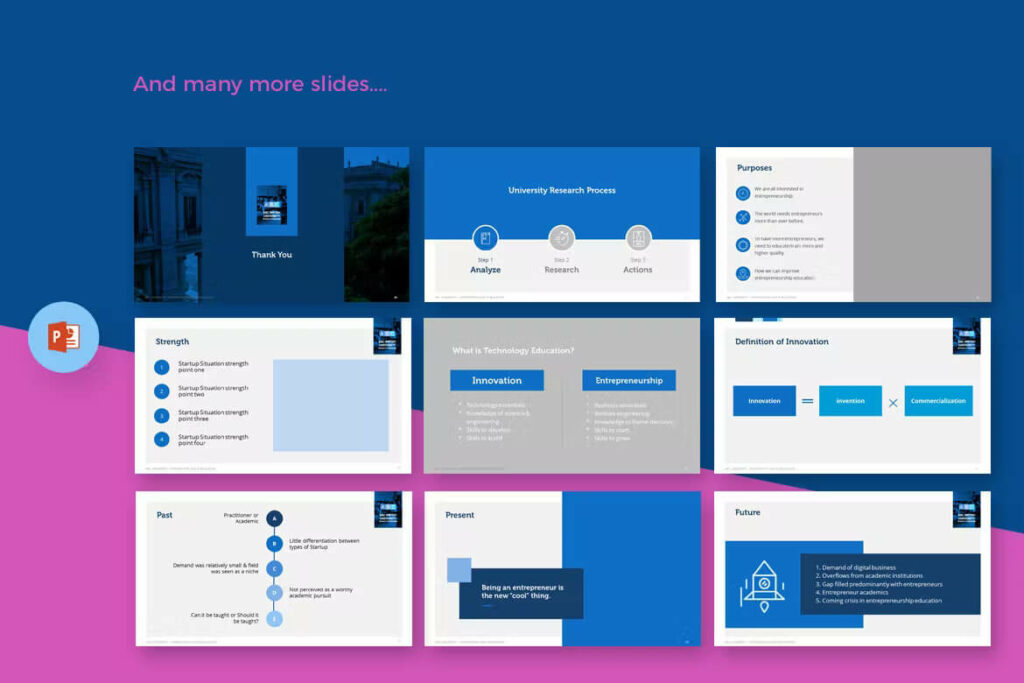Click the Entrepreneurship button on Technology Education slide
Viewport: 1024px width, 683px height.
[x=629, y=380]
